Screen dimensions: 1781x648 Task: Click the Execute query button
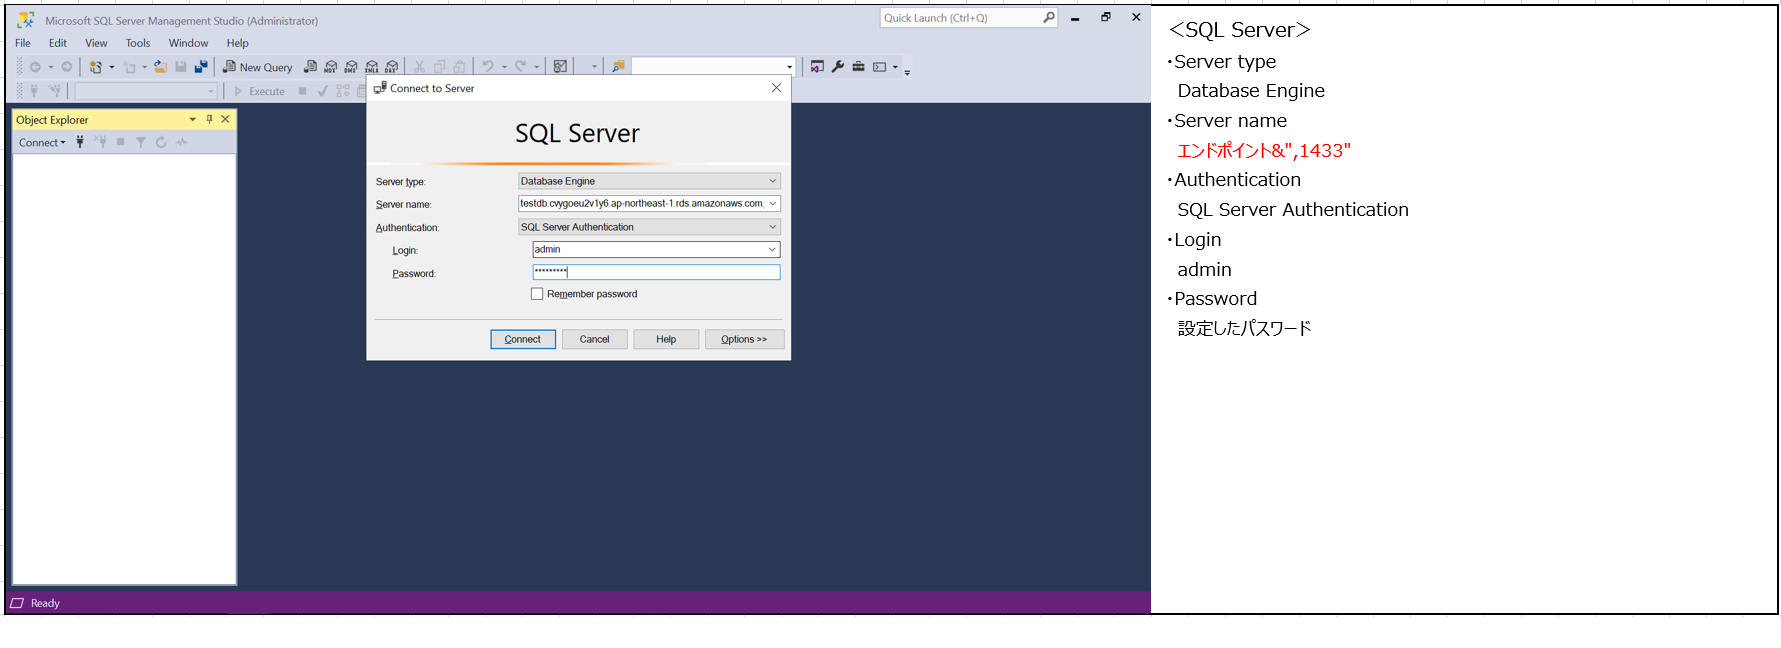point(259,91)
